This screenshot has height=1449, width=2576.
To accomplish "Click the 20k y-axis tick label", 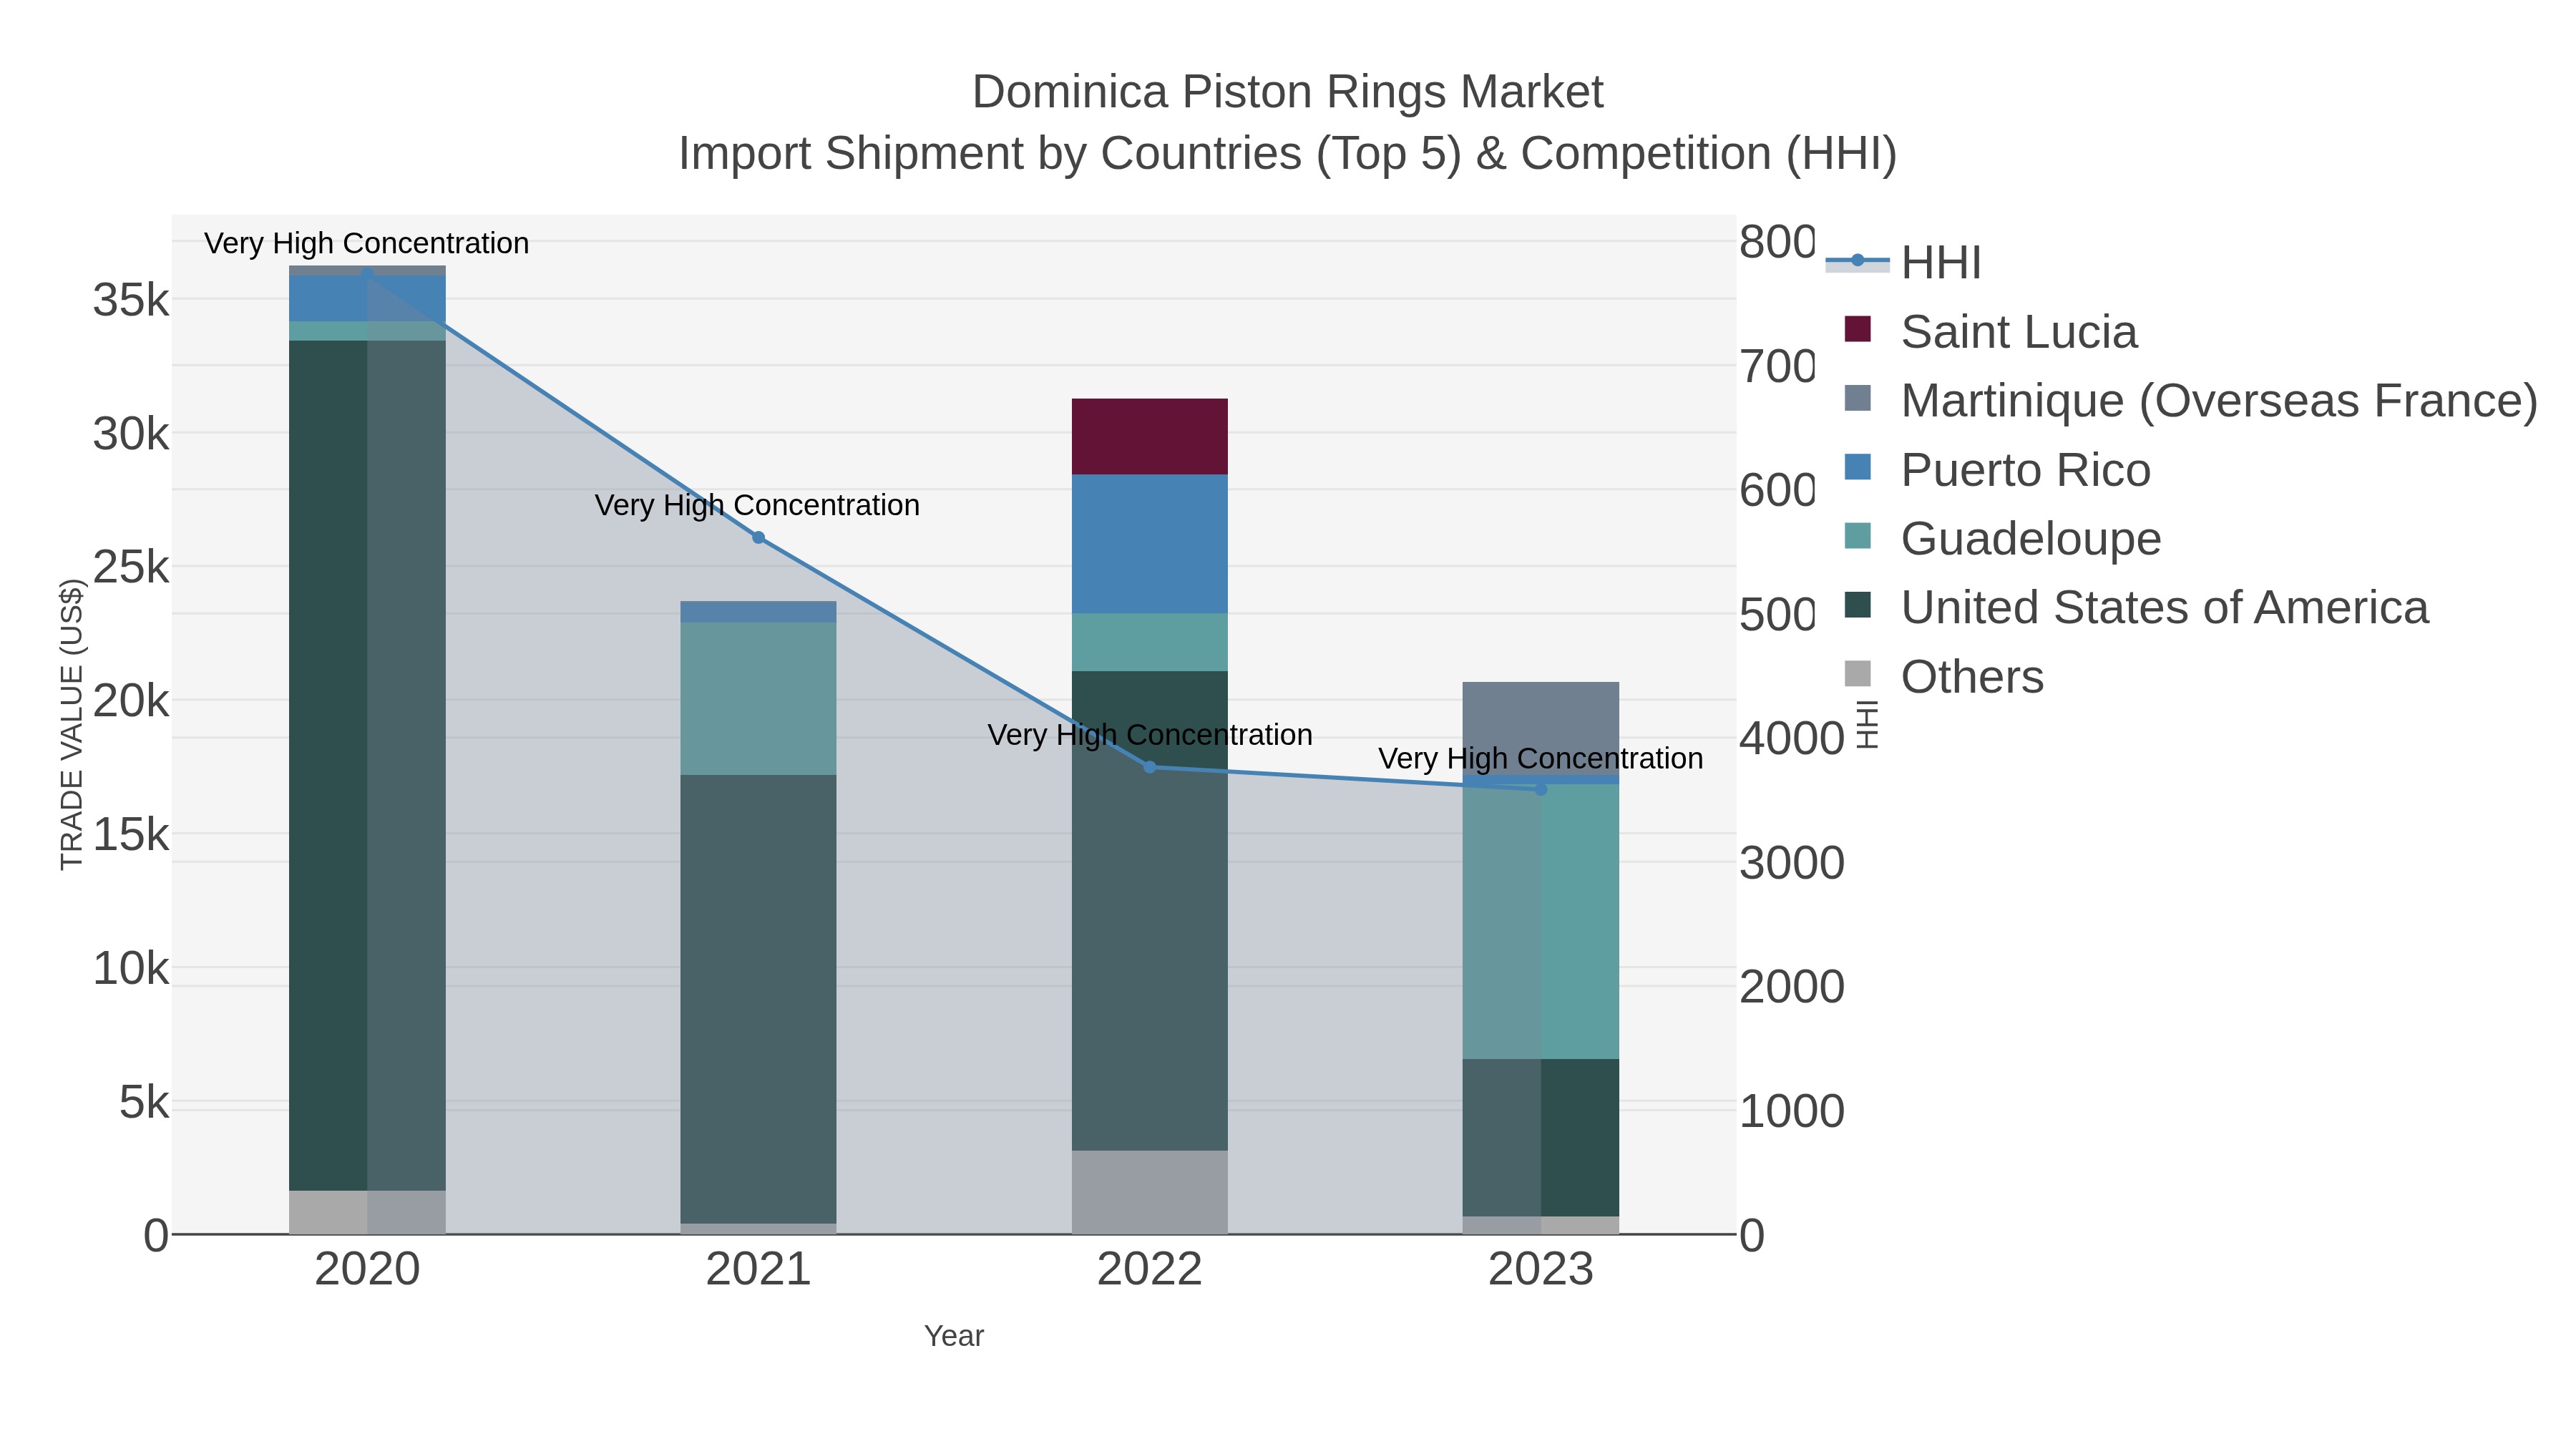I will tap(131, 701).
